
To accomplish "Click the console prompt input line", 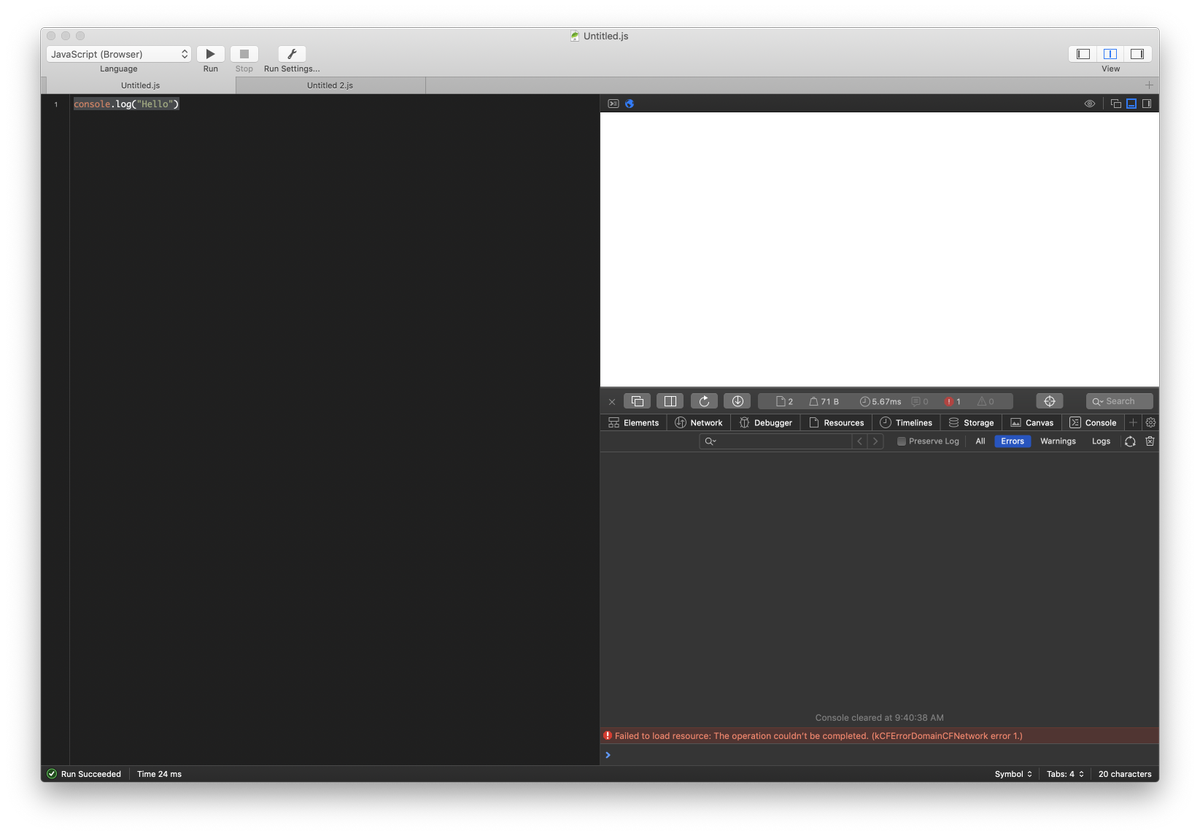I will [880, 755].
